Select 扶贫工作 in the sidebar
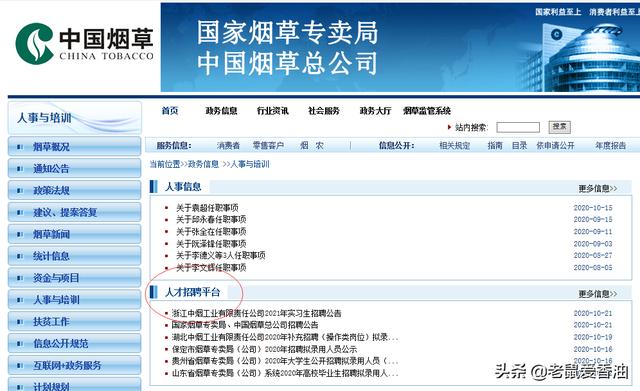 [x=74, y=322]
